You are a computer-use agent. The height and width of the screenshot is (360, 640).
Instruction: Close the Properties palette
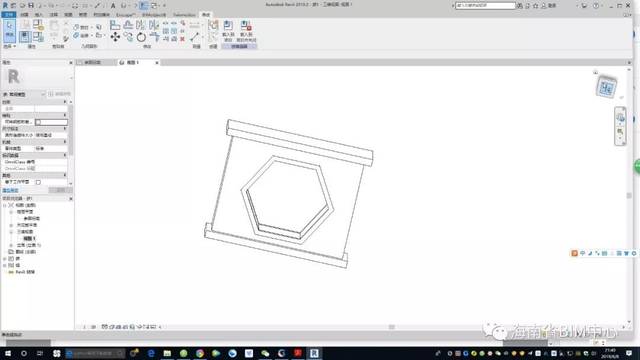[71, 62]
